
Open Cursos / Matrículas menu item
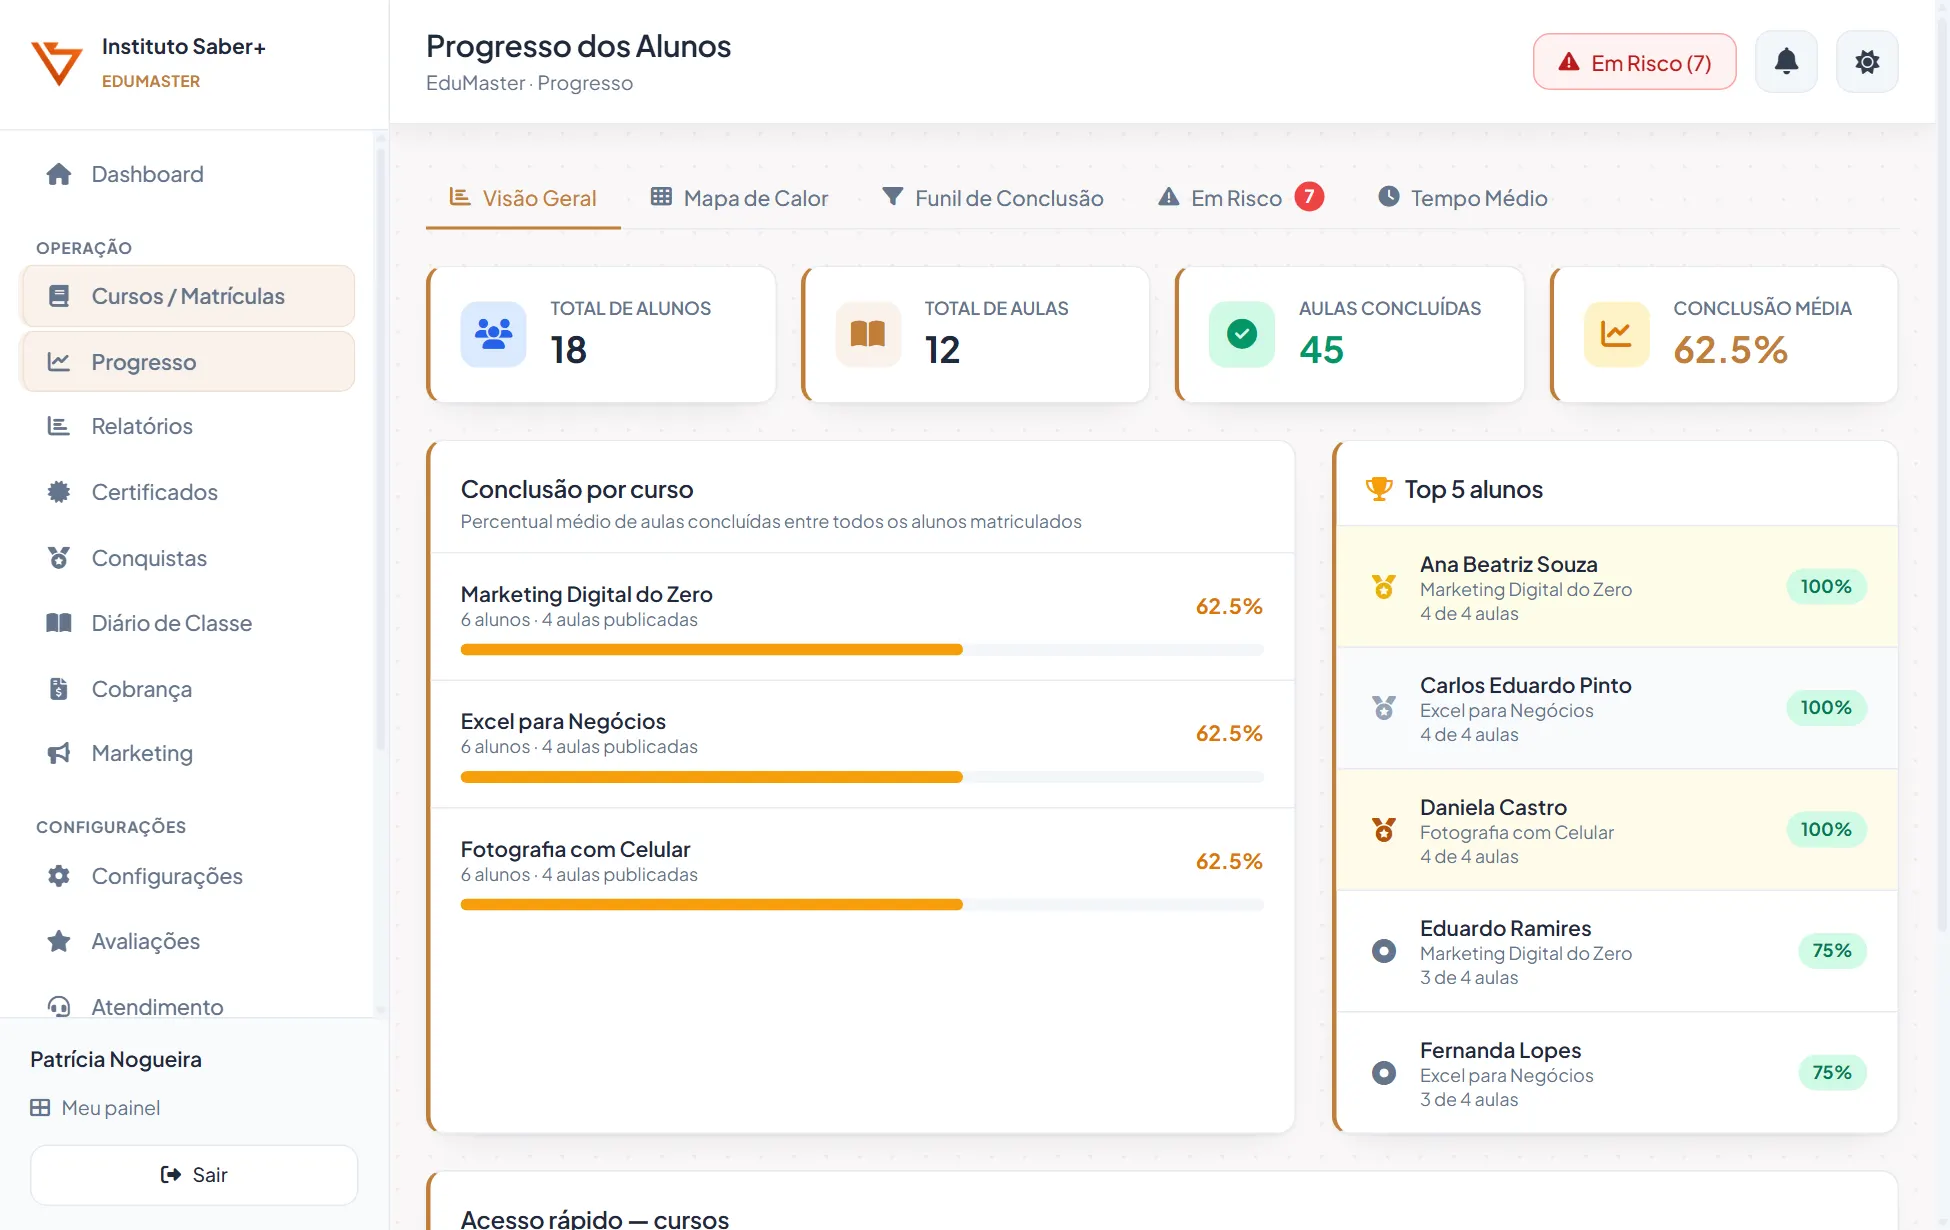(187, 296)
